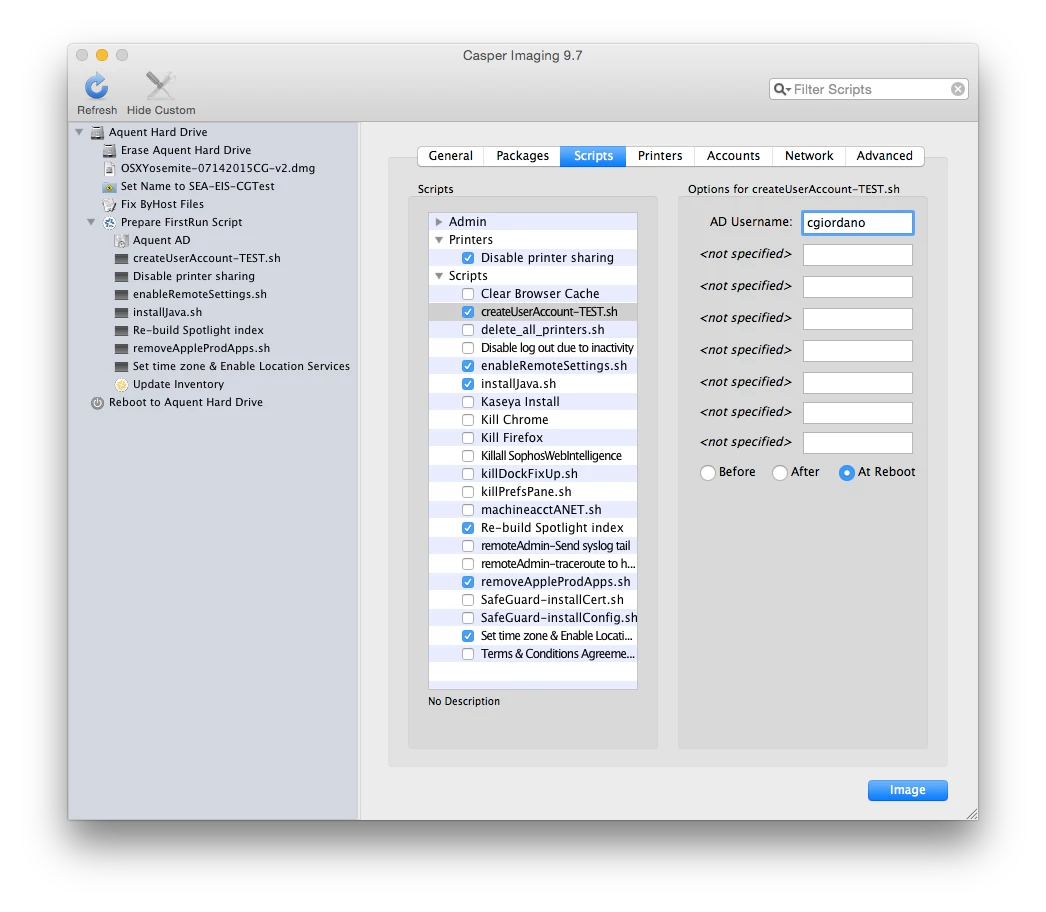1046x912 pixels.
Task: Click the Erase Aquent Hard Drive icon
Action: 109,150
